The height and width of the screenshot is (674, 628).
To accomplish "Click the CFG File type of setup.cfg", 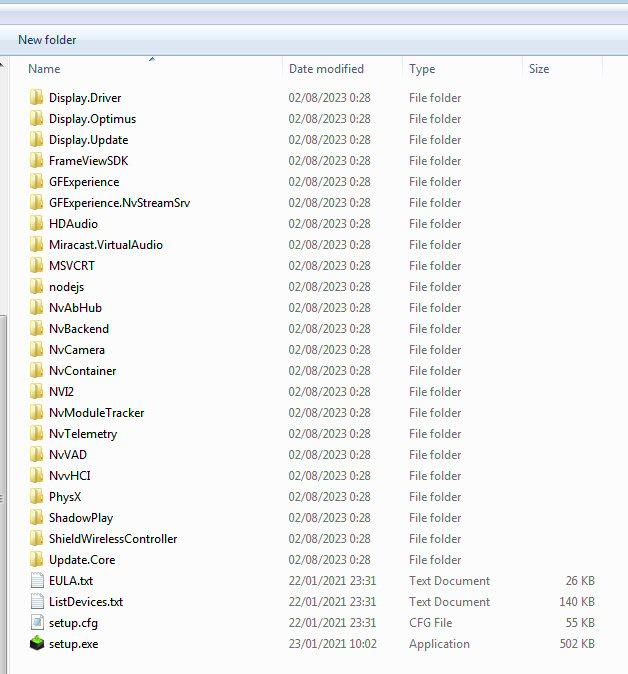I will (x=430, y=623).
